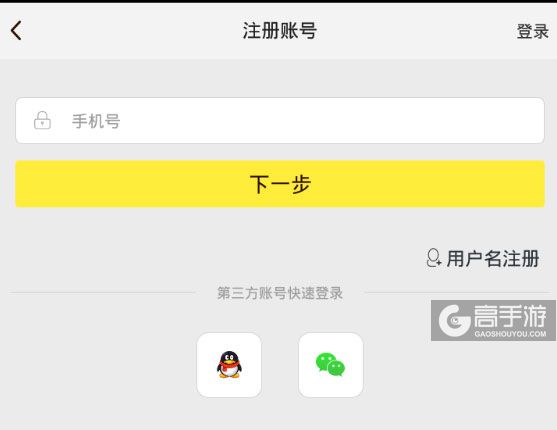This screenshot has width=557, height=430.
Task: Go back using the left arrow icon
Action: tap(16, 31)
